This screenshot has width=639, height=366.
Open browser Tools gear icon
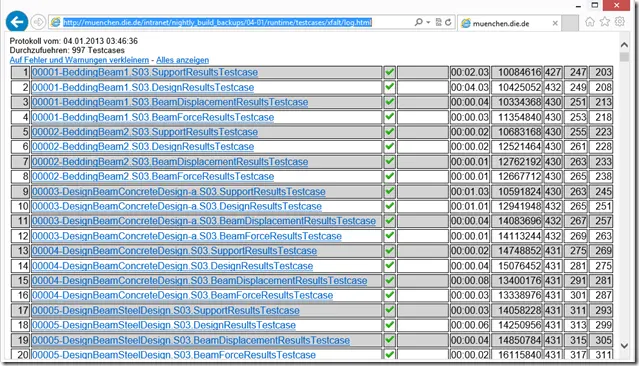coord(620,22)
